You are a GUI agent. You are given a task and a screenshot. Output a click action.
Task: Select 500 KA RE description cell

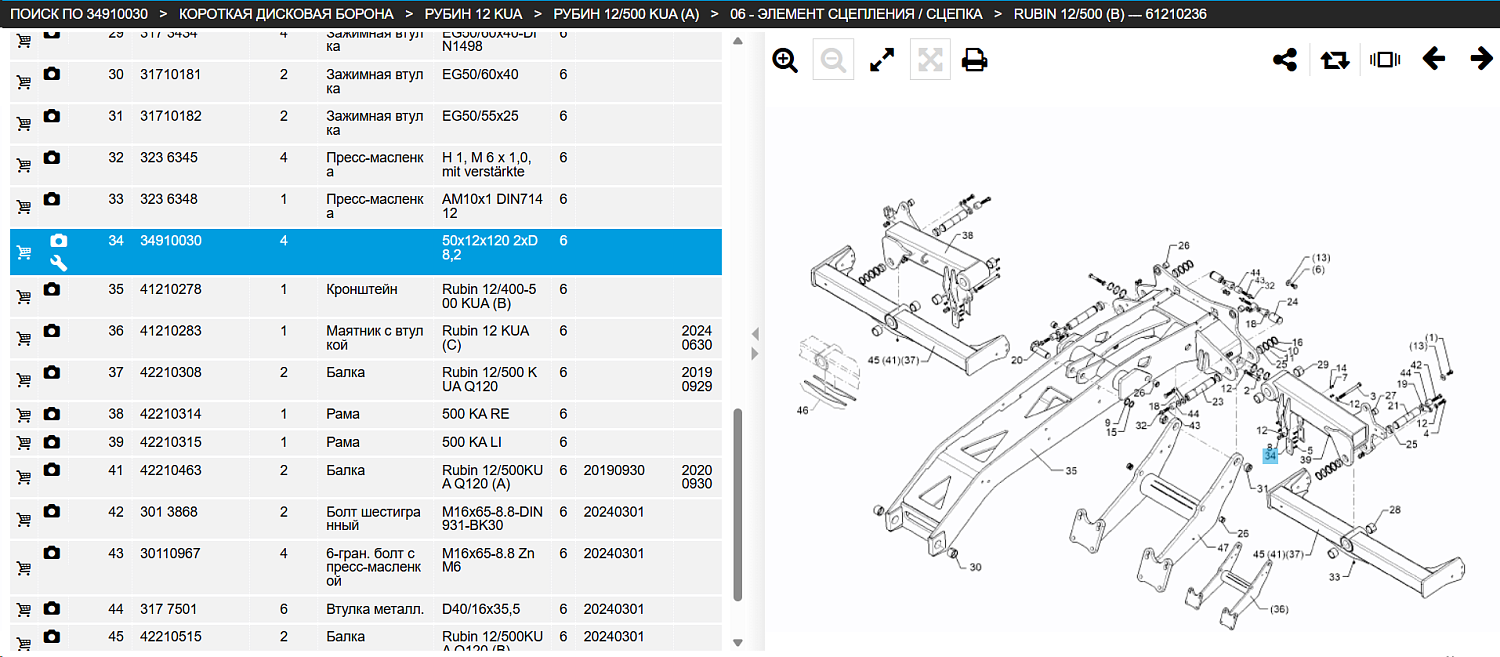point(493,414)
